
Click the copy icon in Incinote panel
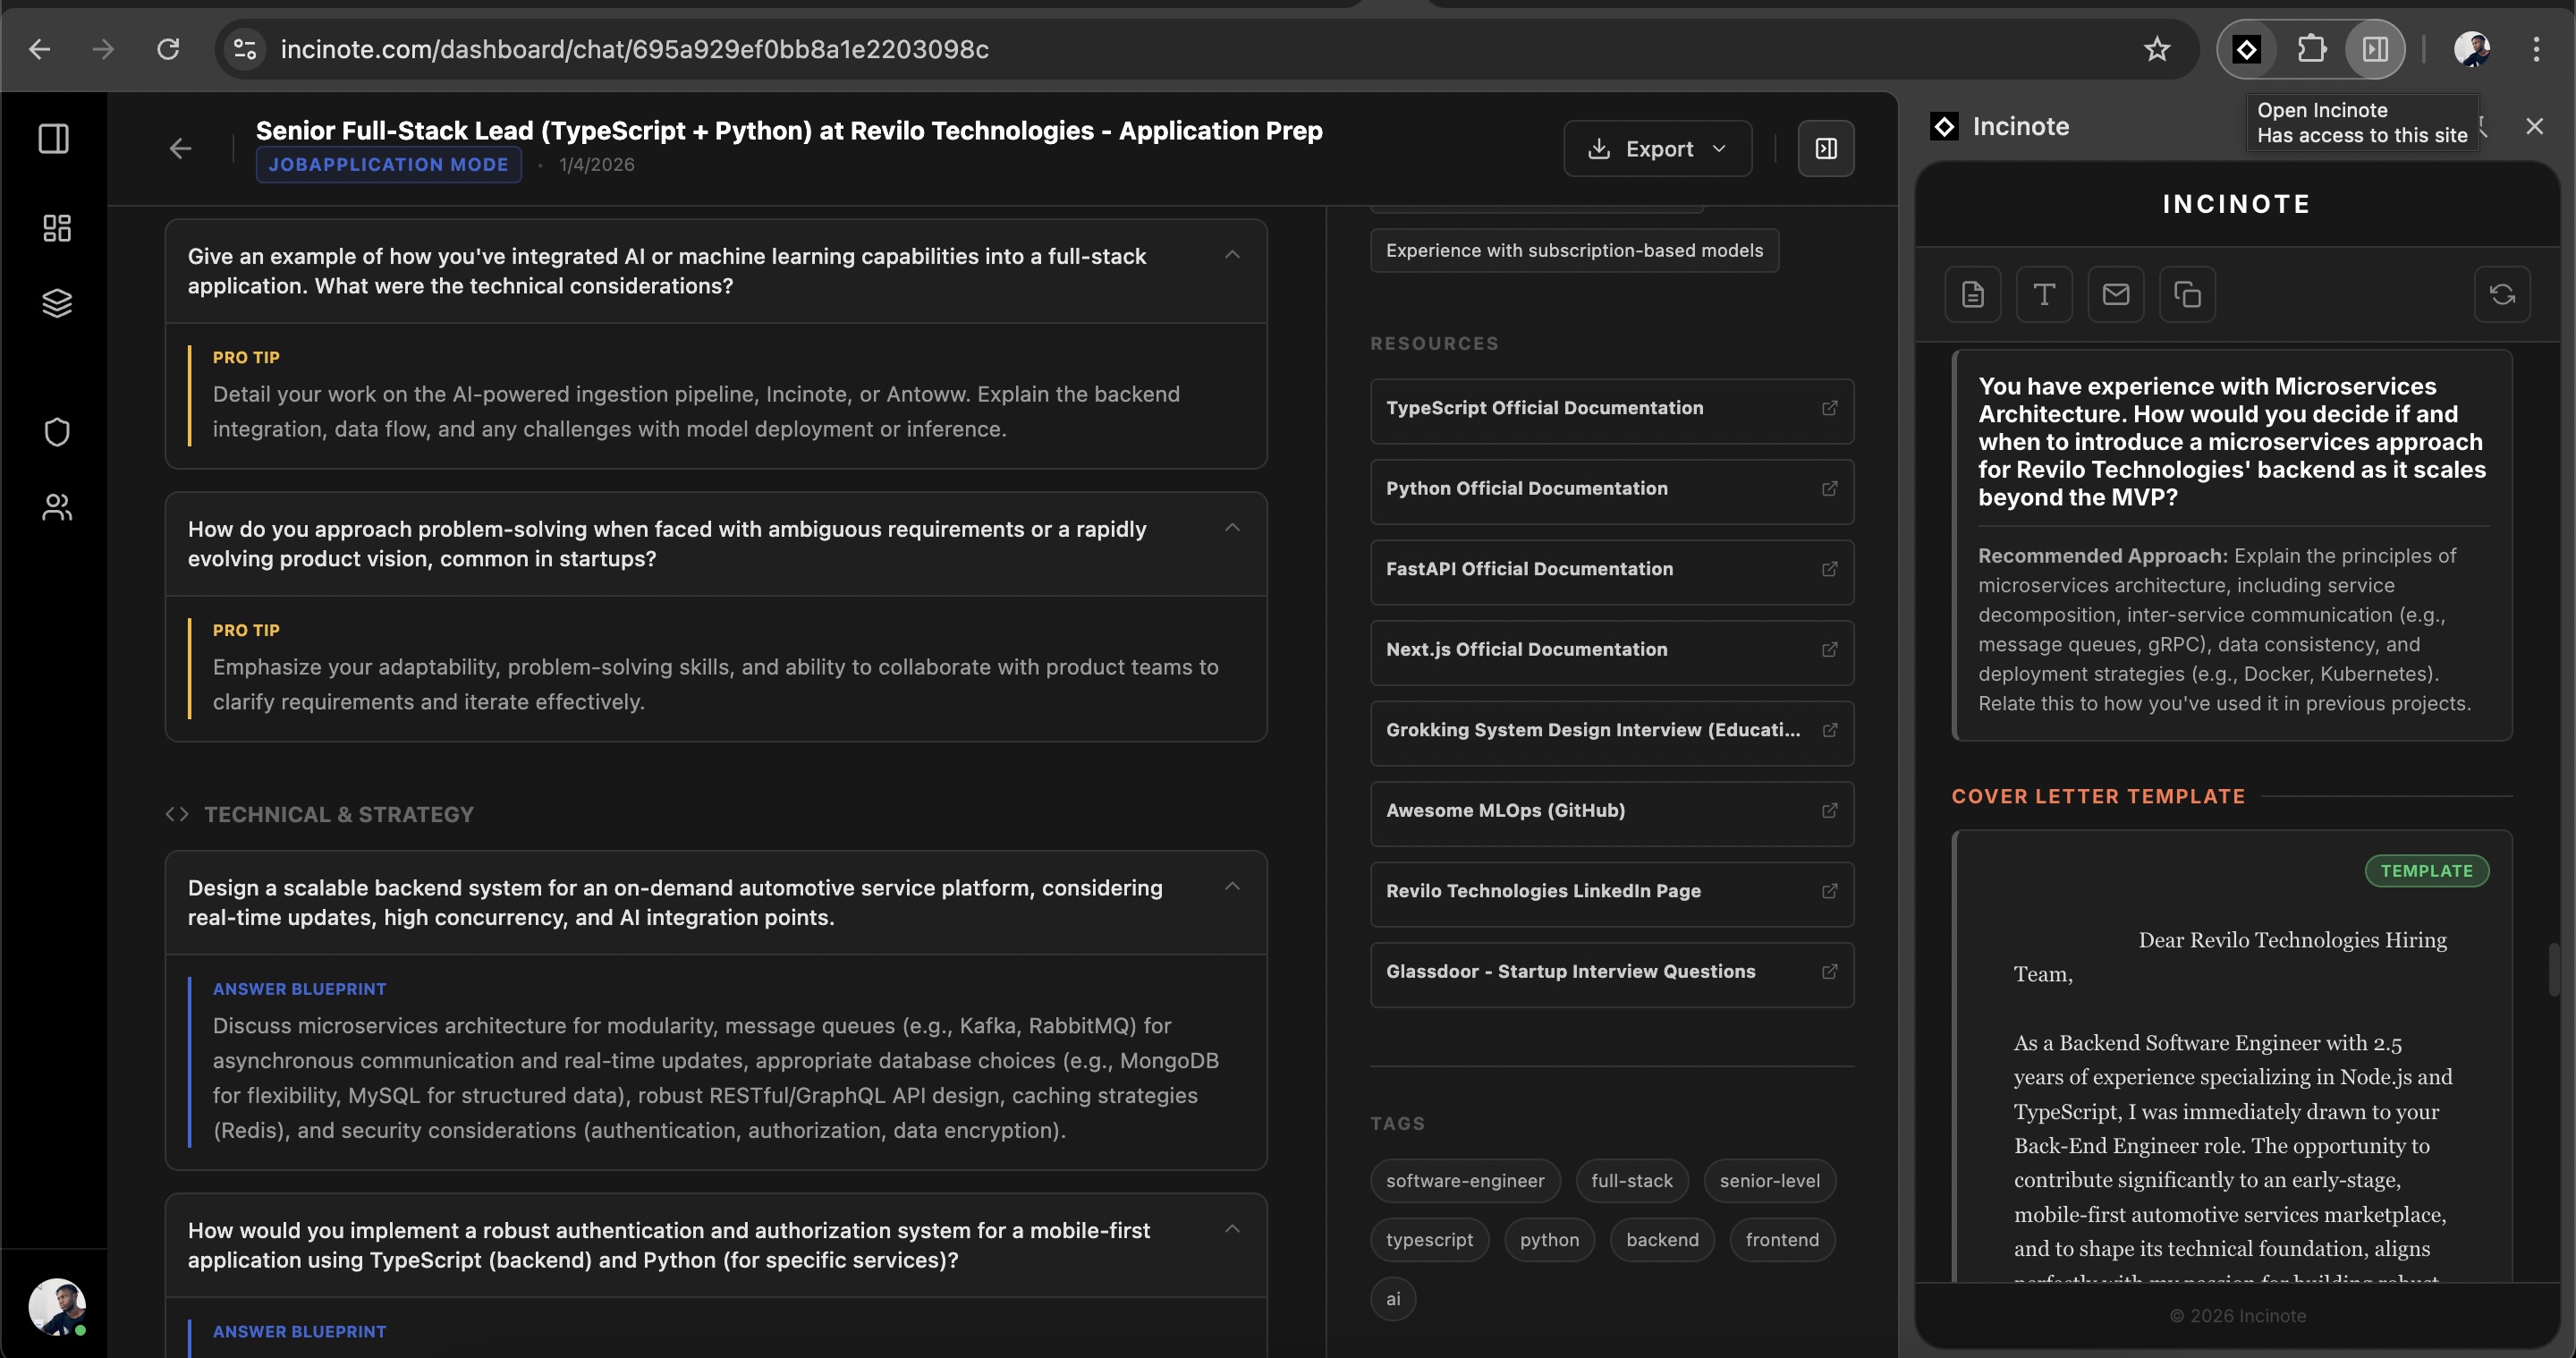point(2189,293)
